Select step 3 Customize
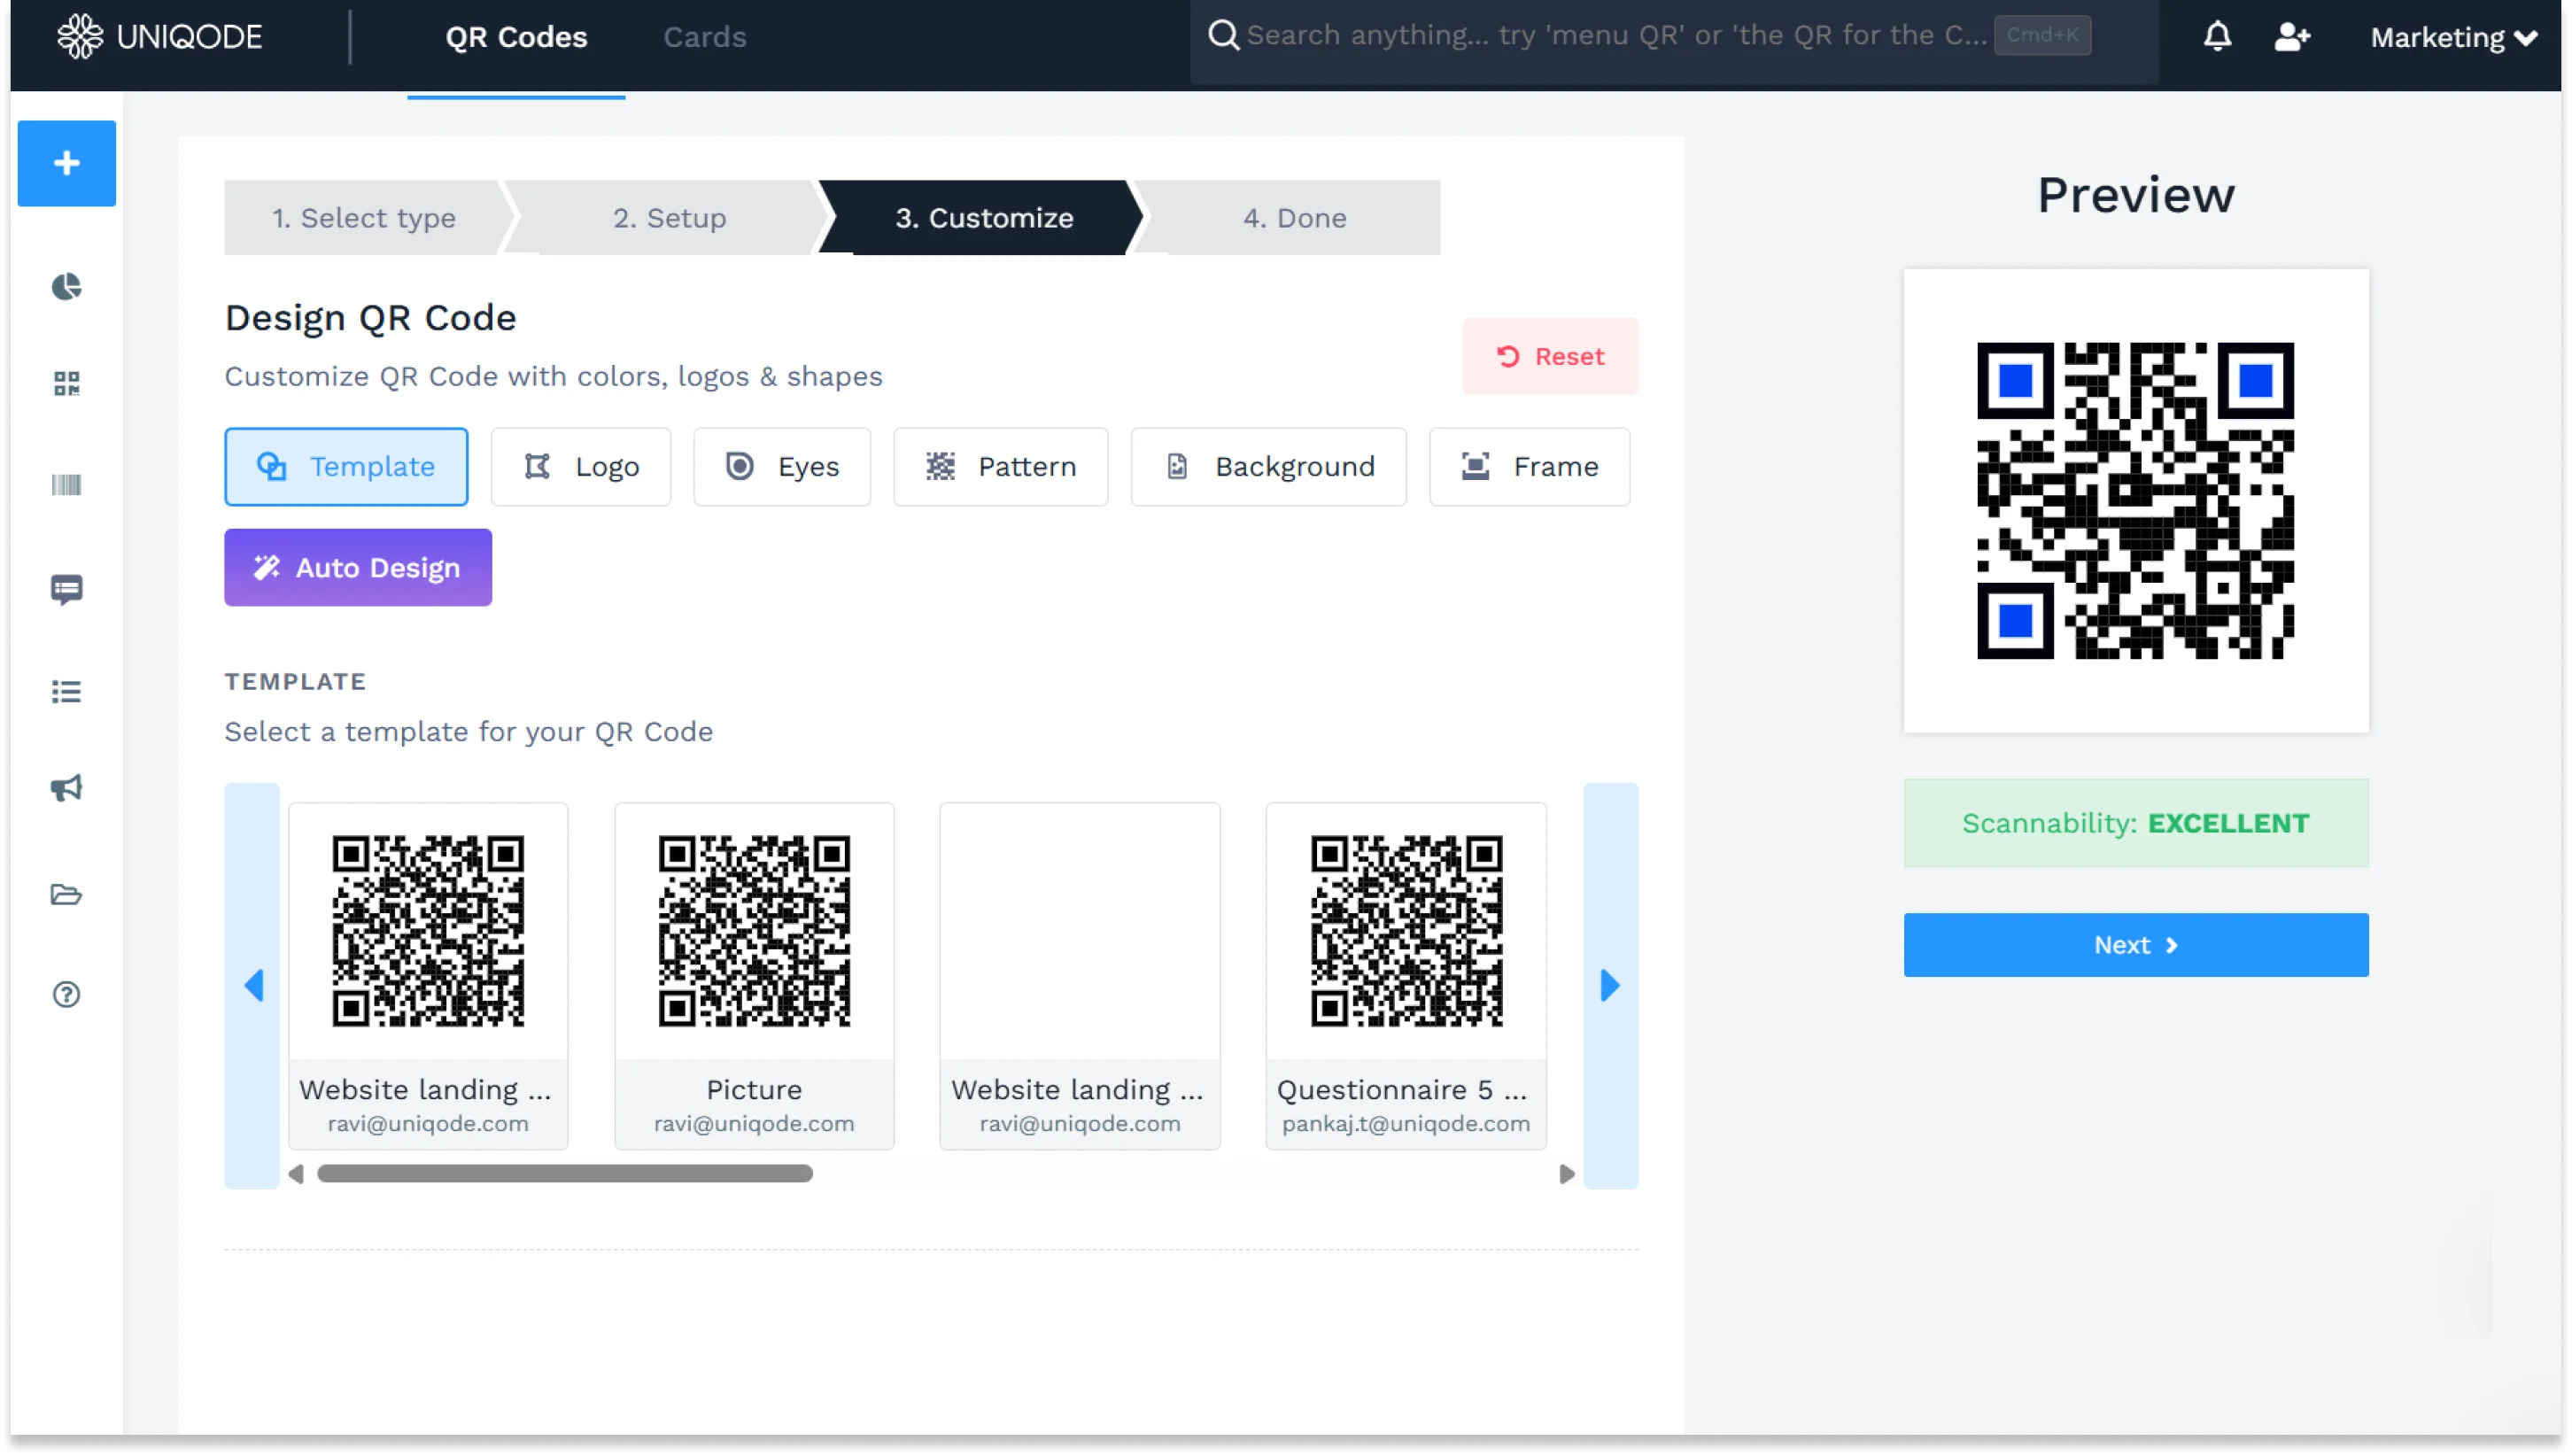2572x1456 pixels. click(x=983, y=217)
